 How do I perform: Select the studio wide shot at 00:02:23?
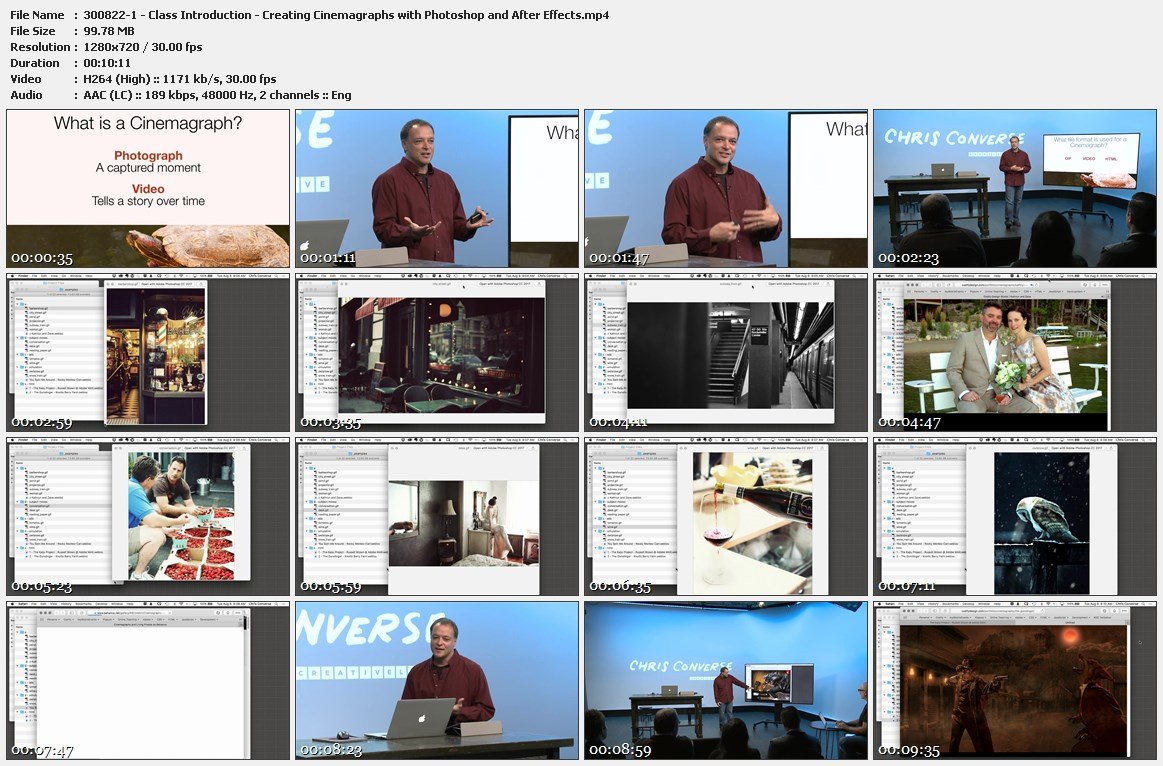(1015, 188)
